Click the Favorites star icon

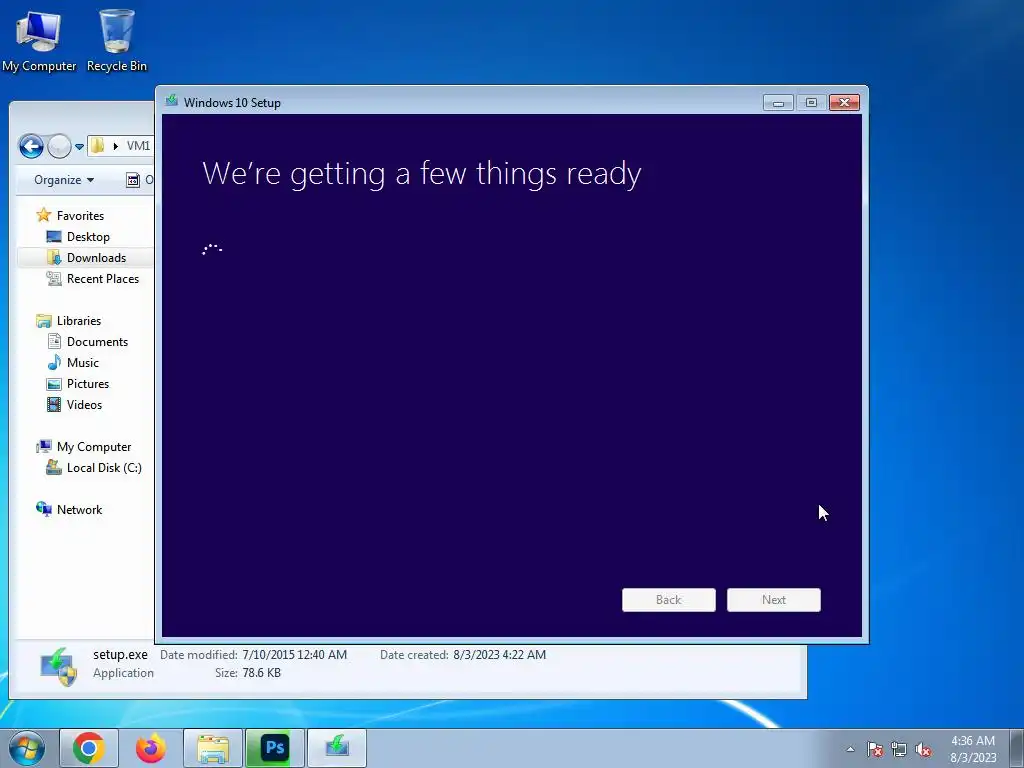click(44, 215)
